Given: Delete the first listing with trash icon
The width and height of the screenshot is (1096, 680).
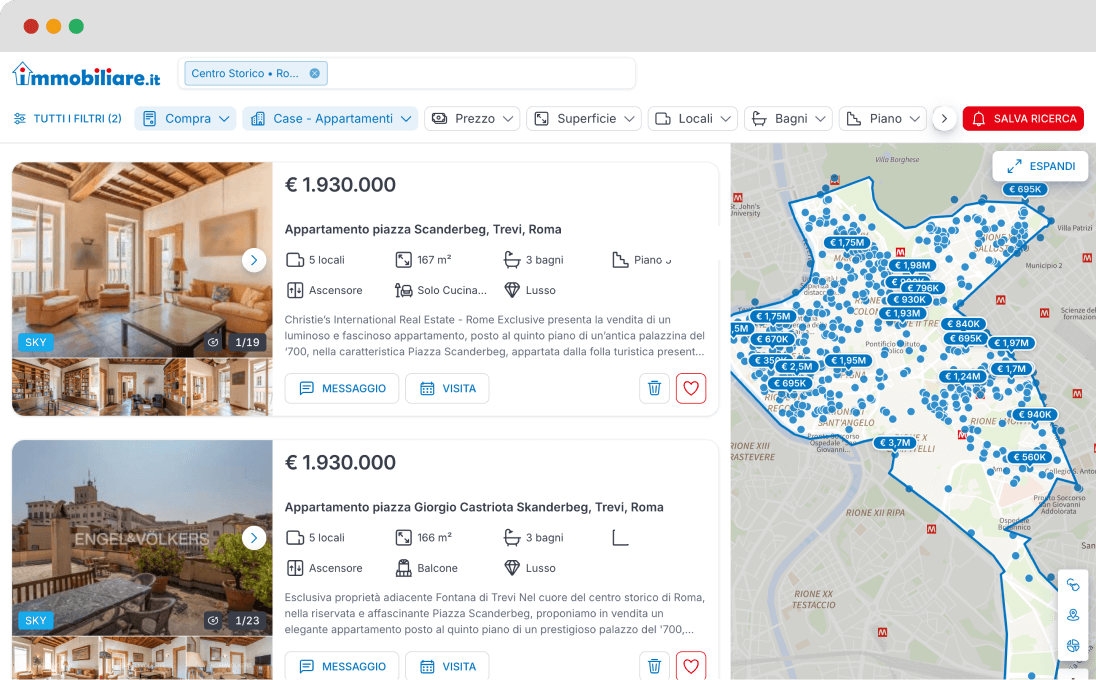Looking at the screenshot, I should click(x=654, y=388).
